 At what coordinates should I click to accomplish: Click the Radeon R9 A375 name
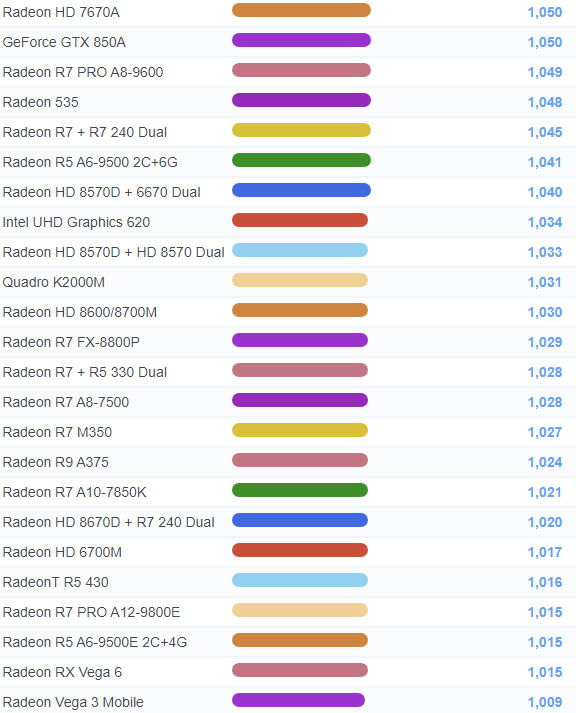(55, 462)
